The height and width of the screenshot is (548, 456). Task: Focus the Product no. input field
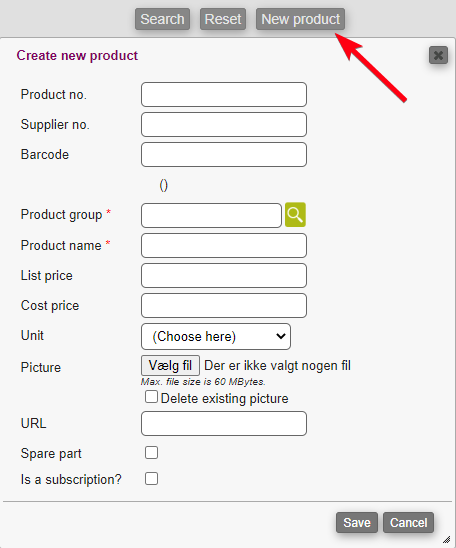(x=224, y=95)
